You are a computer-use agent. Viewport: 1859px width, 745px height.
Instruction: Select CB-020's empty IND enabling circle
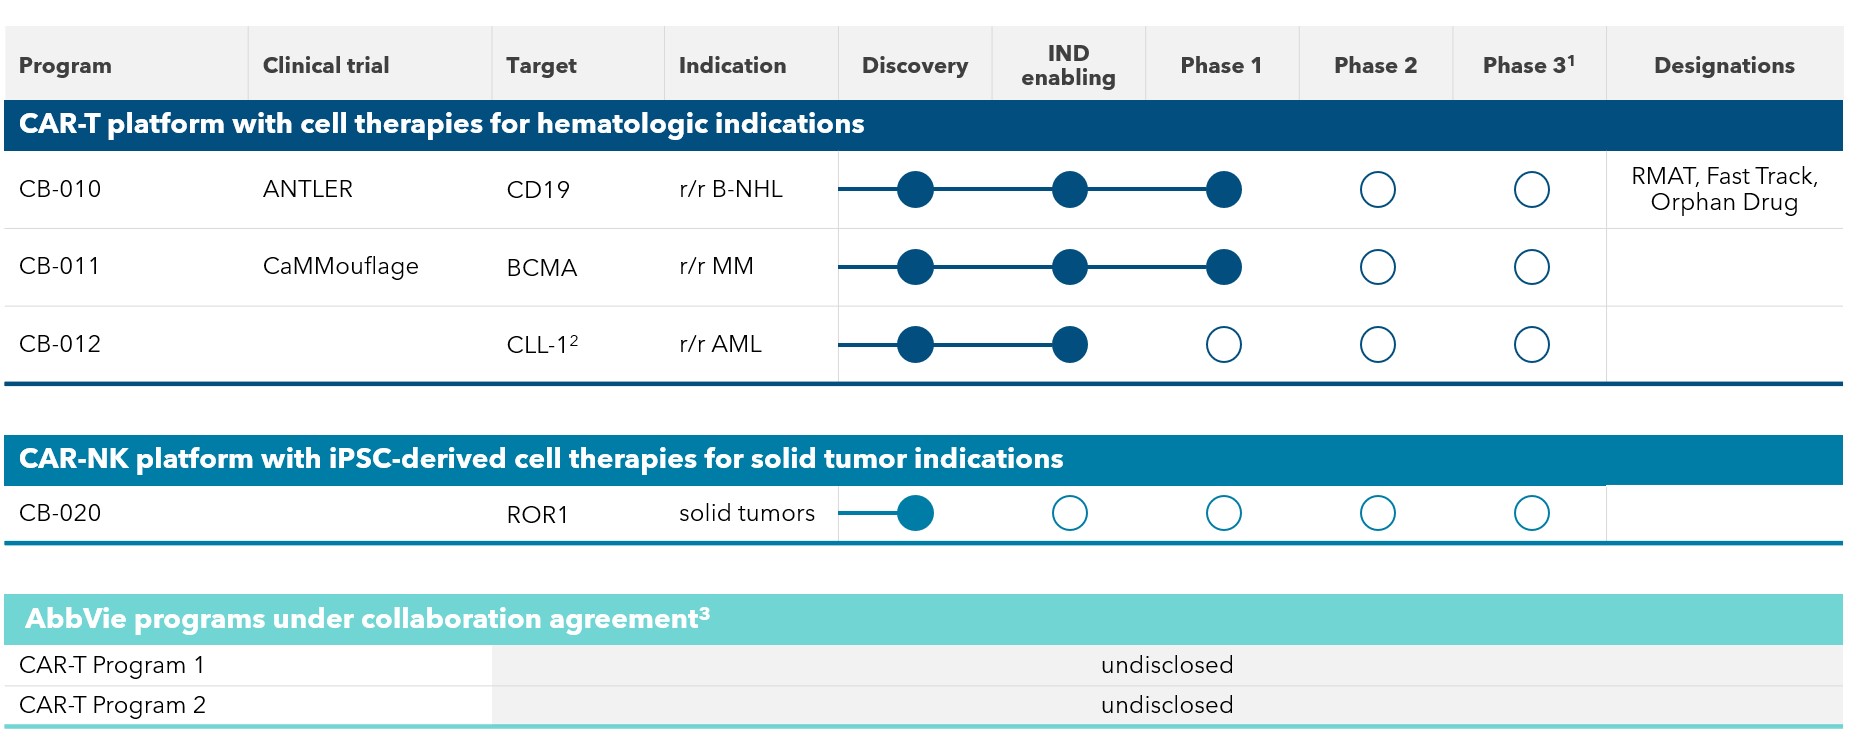coord(1069,513)
